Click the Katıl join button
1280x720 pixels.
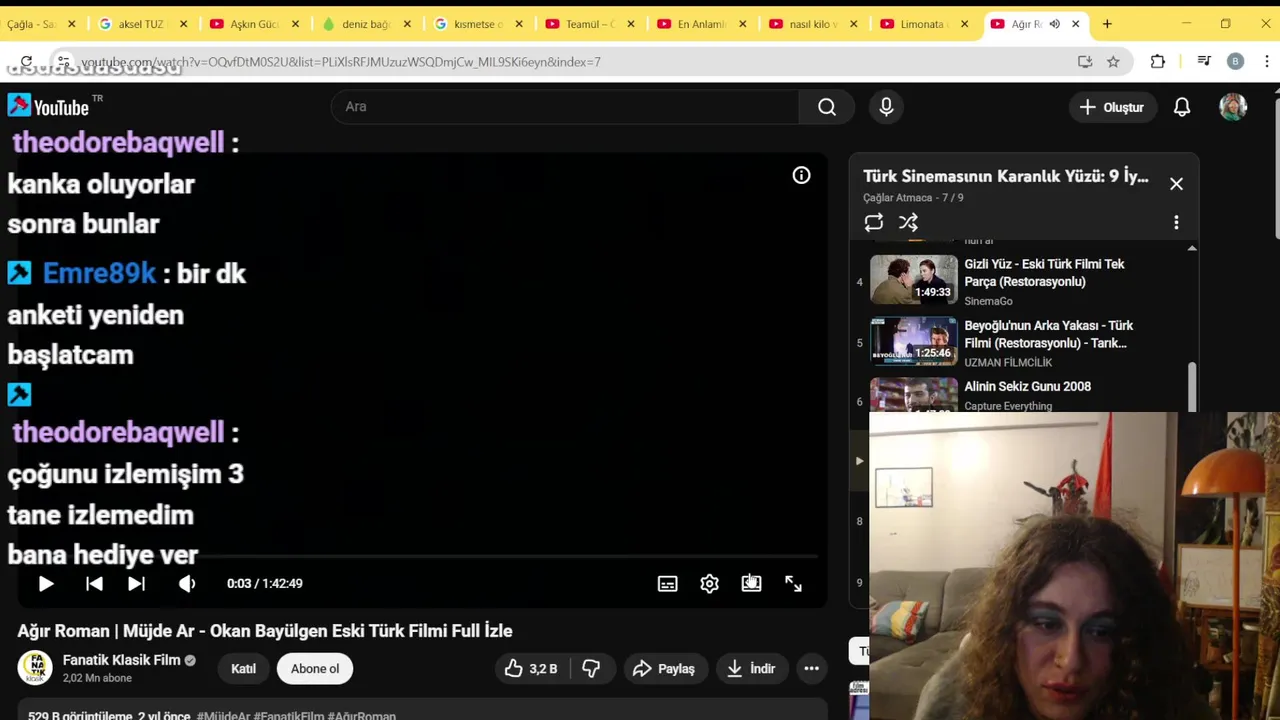click(x=243, y=669)
